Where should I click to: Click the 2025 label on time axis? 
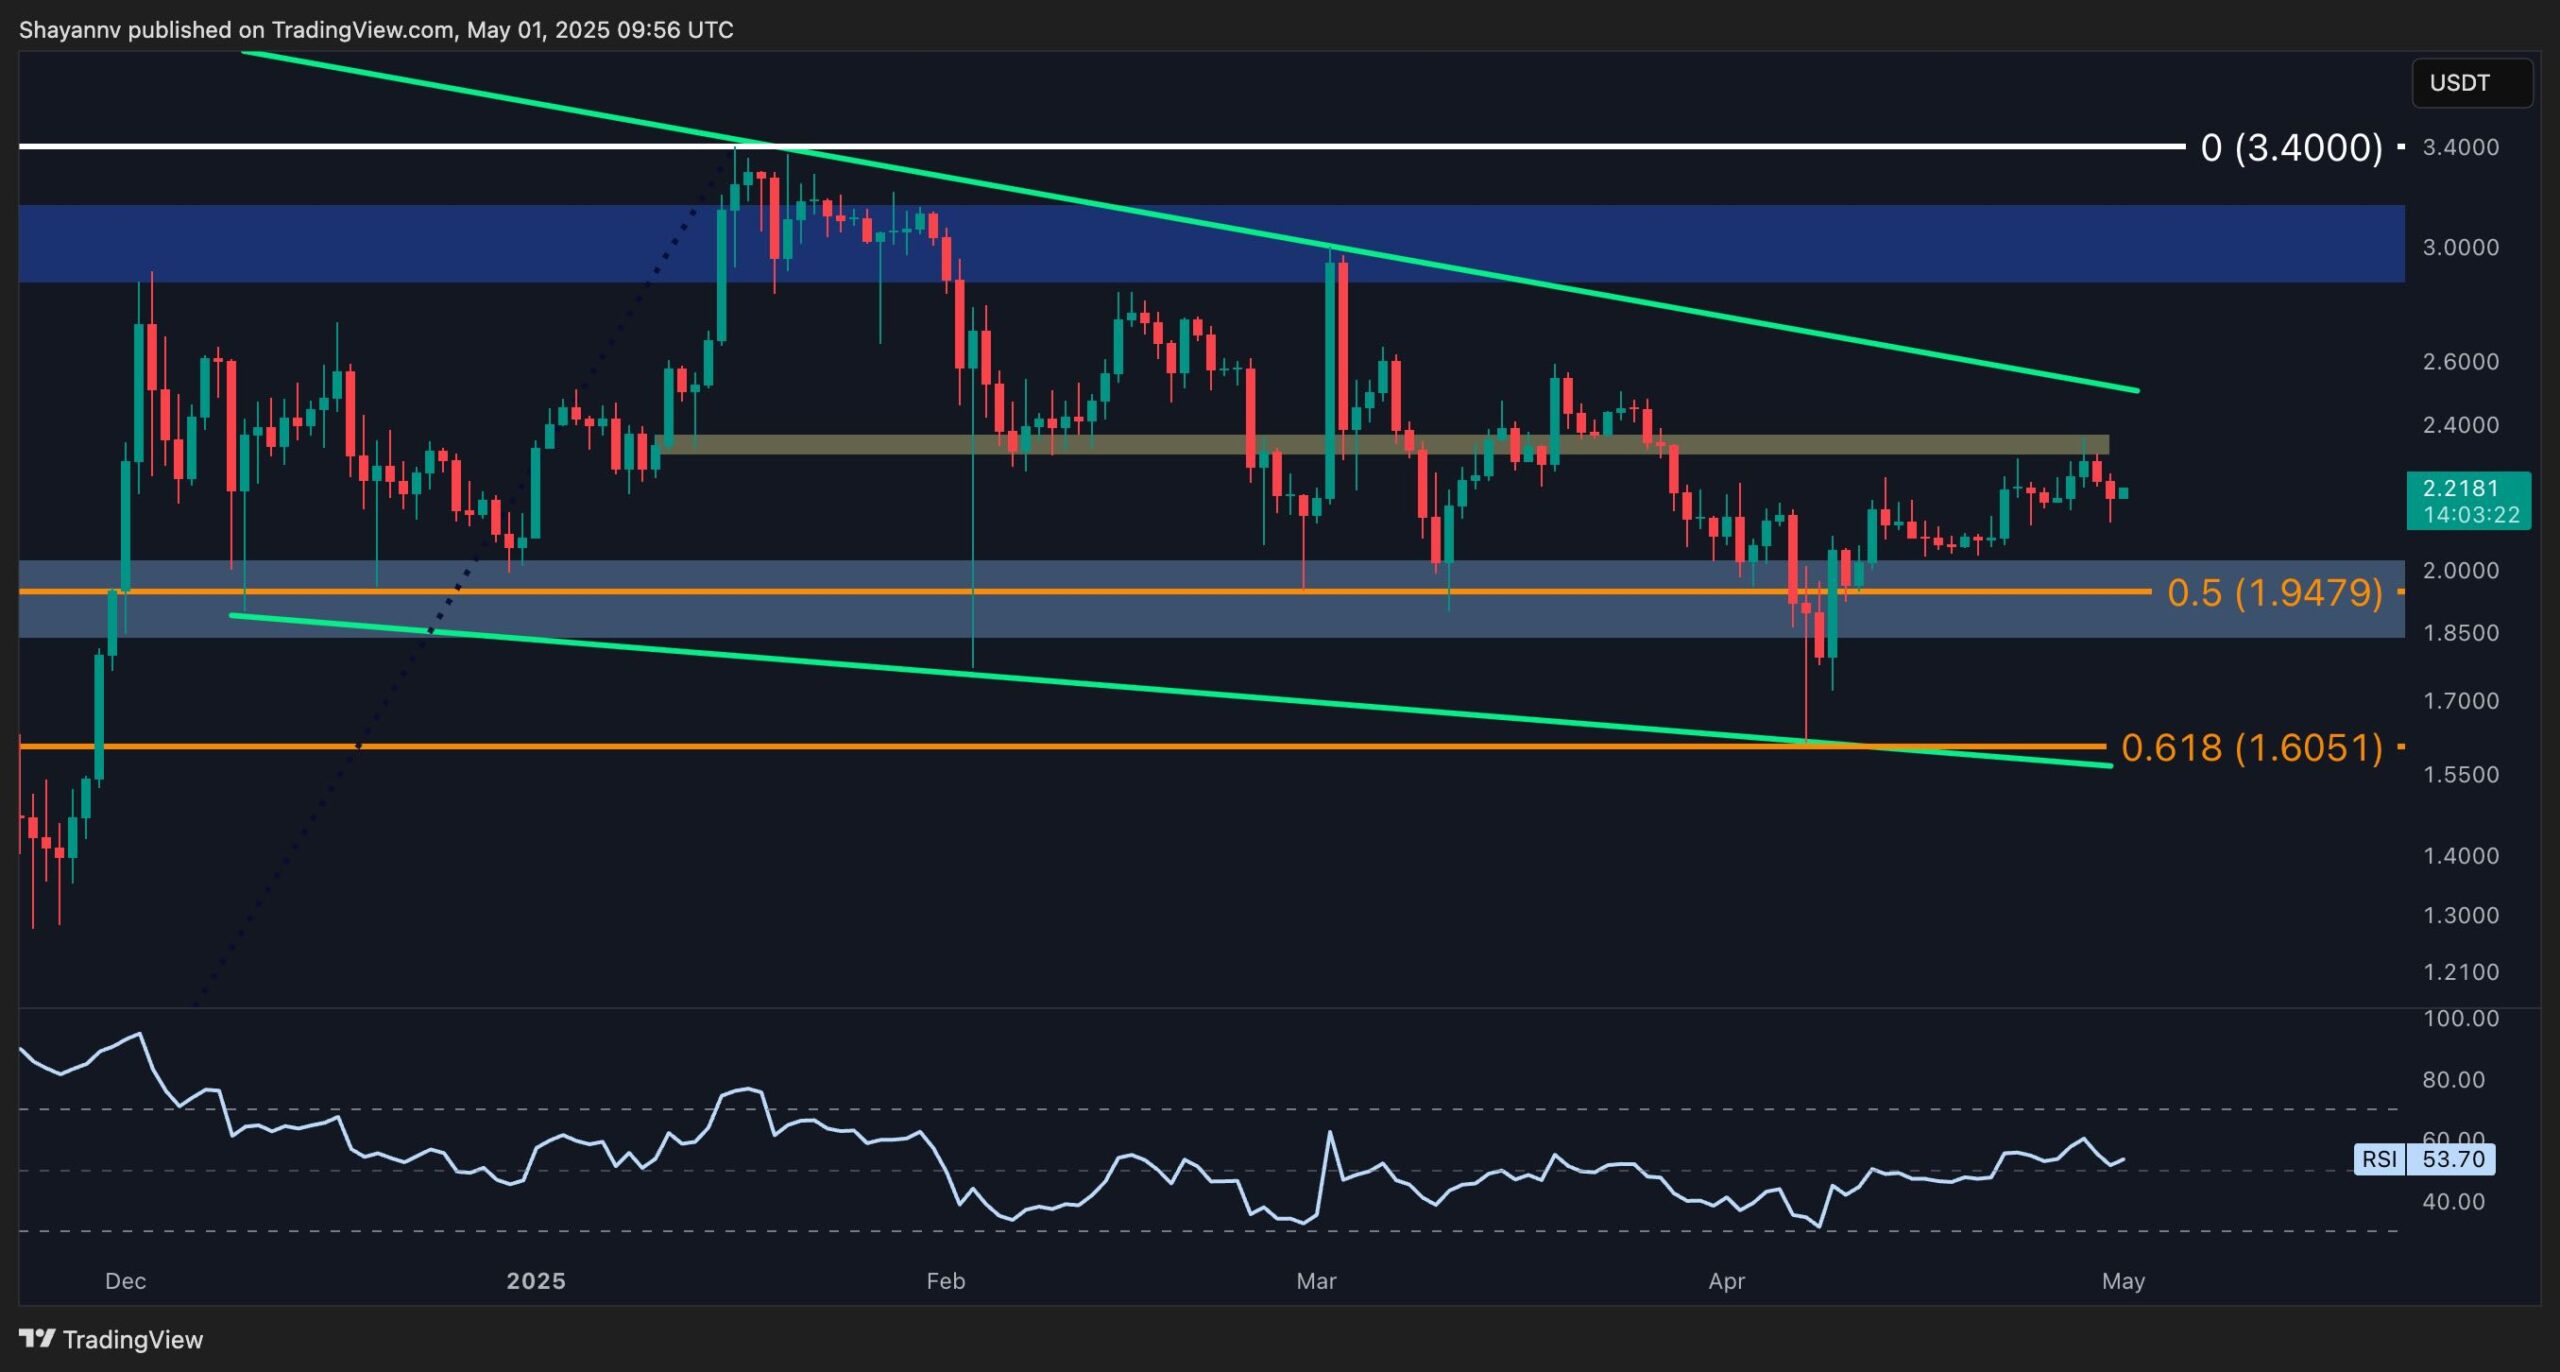point(536,1281)
